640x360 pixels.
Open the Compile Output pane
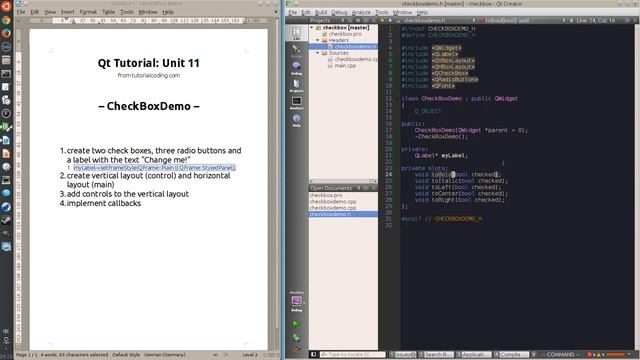click(510, 354)
